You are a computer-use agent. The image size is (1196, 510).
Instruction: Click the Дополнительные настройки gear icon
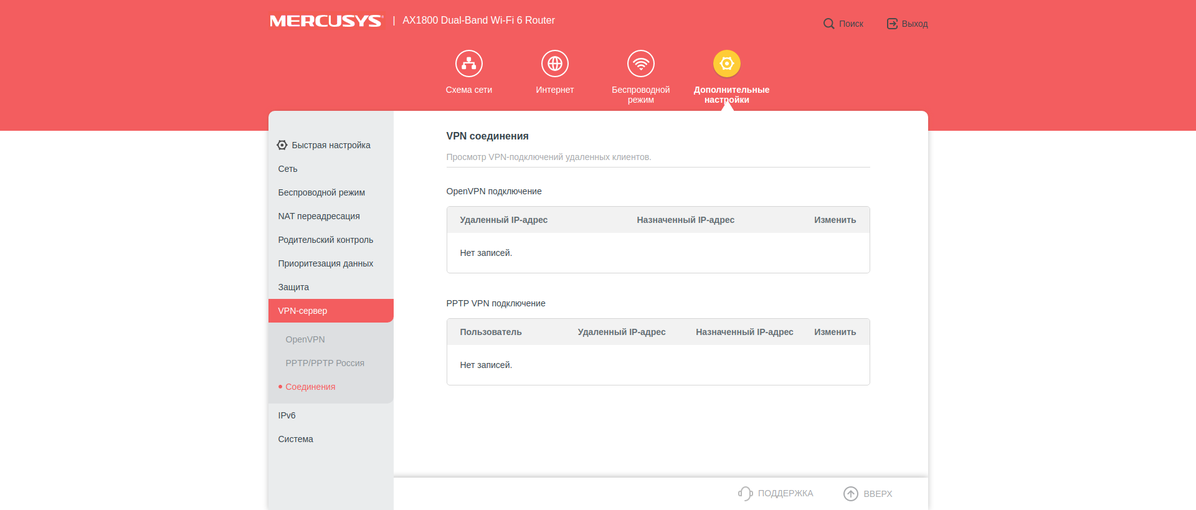point(727,64)
